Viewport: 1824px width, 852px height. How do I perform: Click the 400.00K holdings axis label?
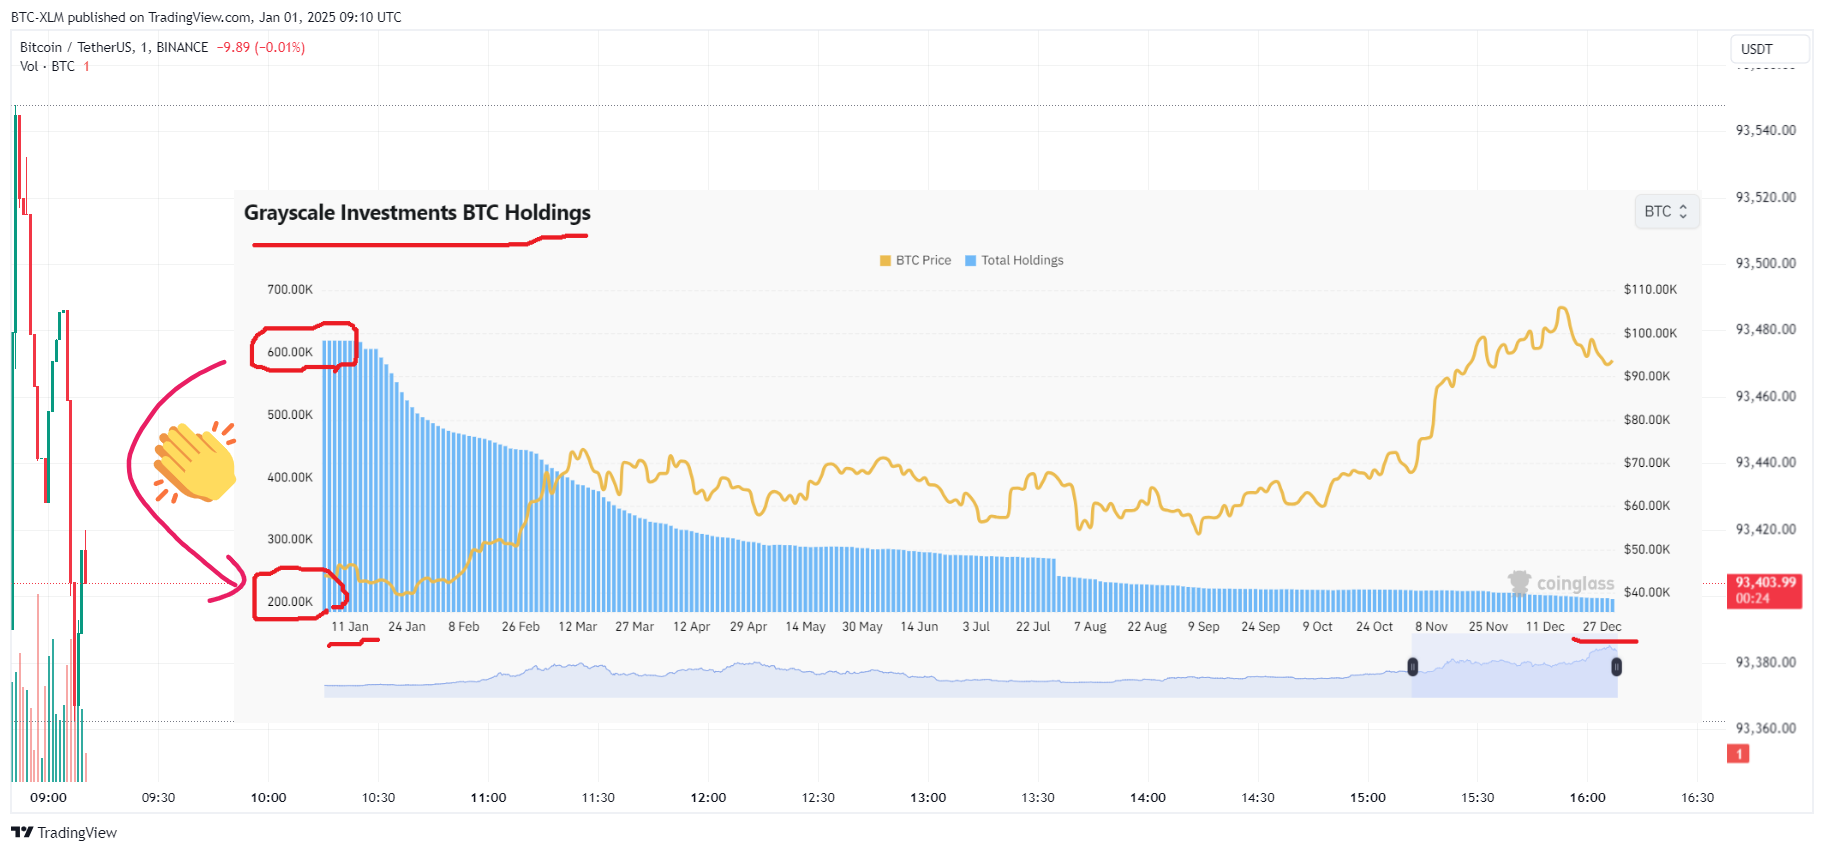pos(290,478)
